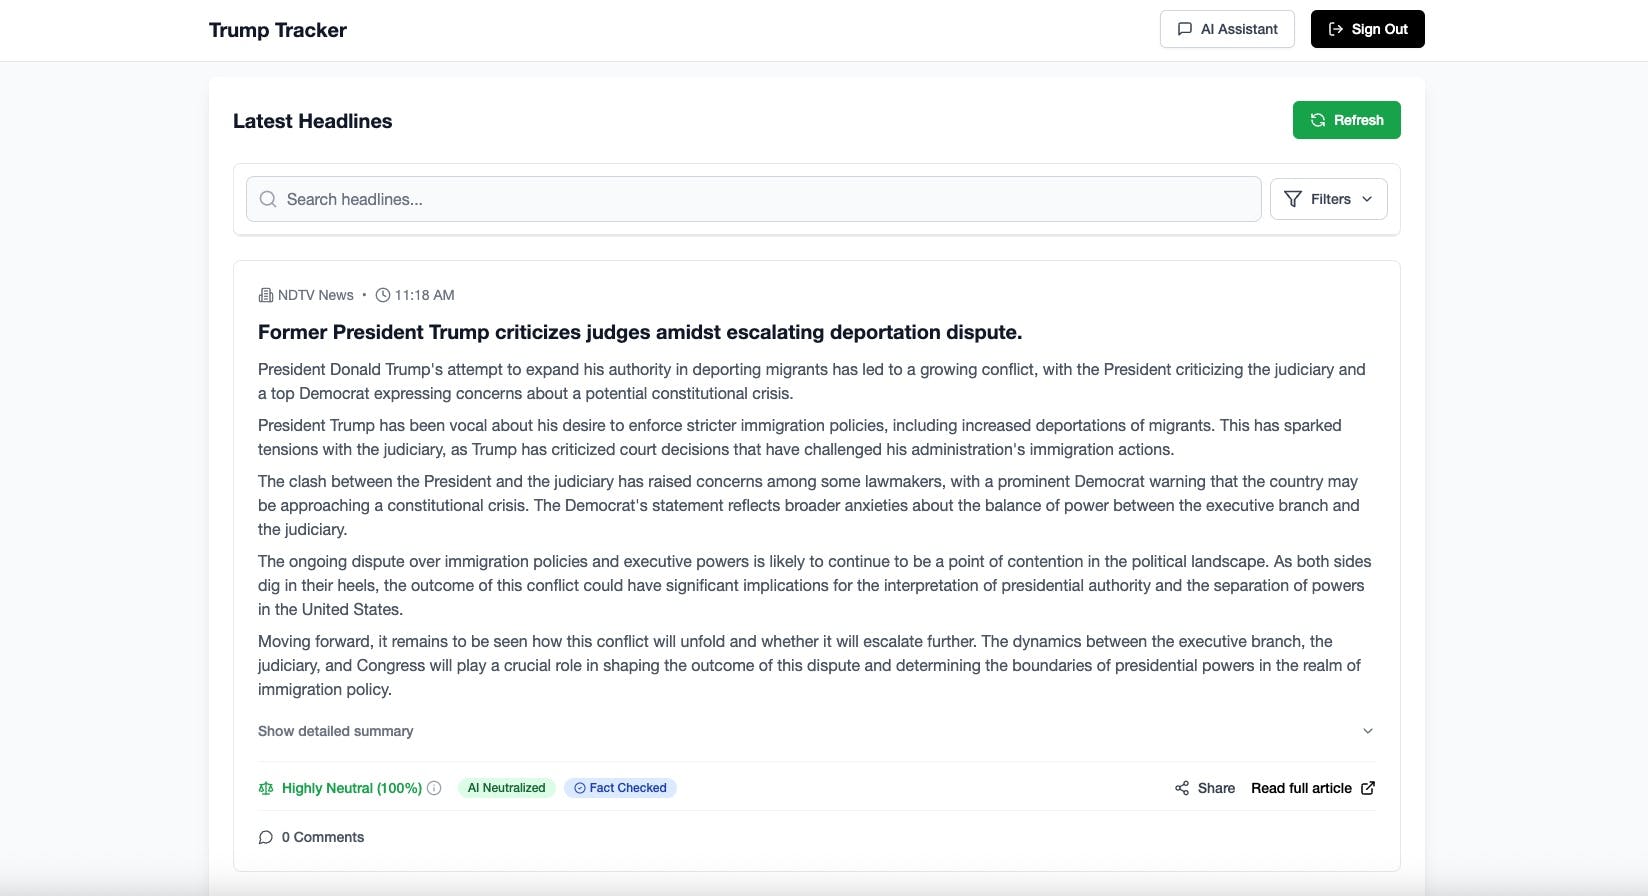Screen dimensions: 1648x896
Task: Click the AI Neutralized badge
Action: [x=507, y=788]
